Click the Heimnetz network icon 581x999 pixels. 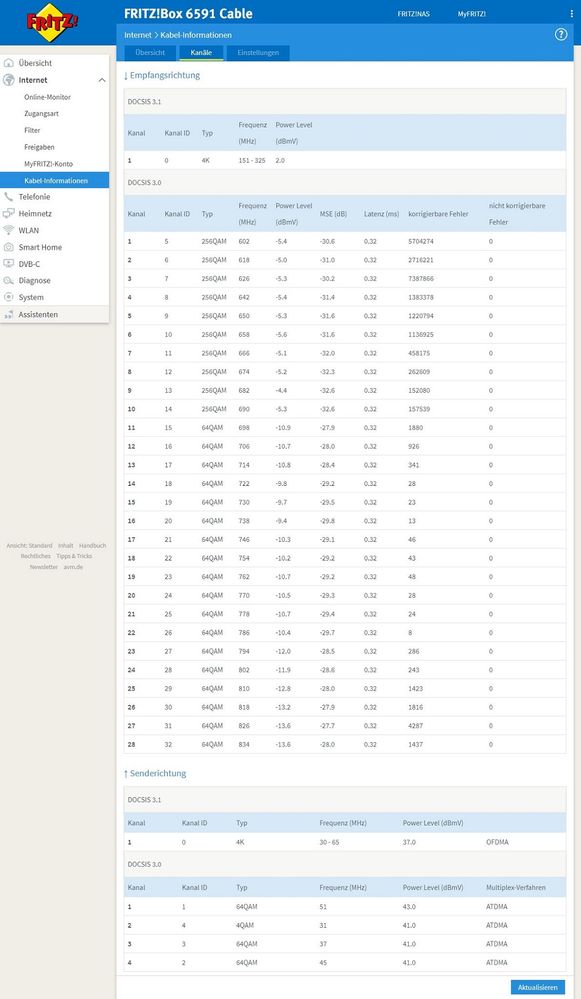[9, 213]
